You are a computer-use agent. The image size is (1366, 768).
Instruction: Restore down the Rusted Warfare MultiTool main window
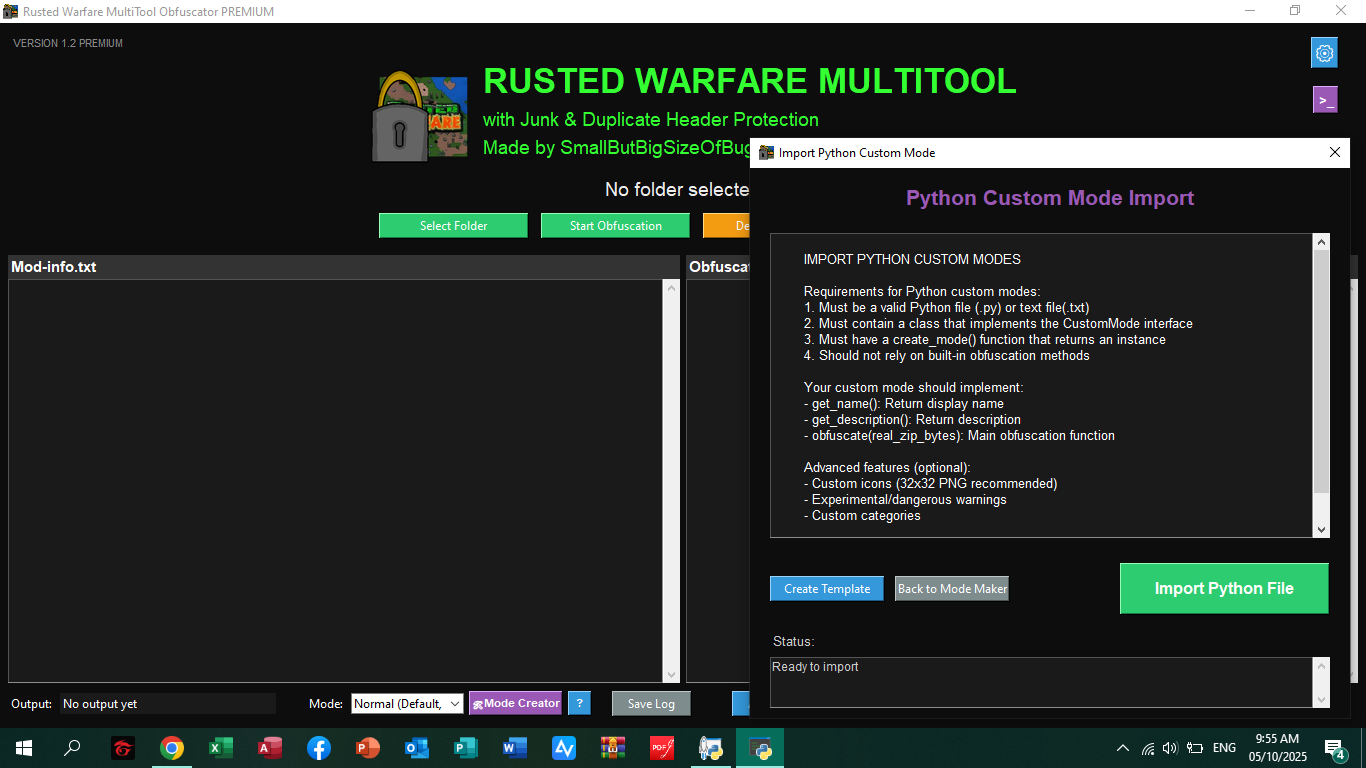click(x=1295, y=11)
